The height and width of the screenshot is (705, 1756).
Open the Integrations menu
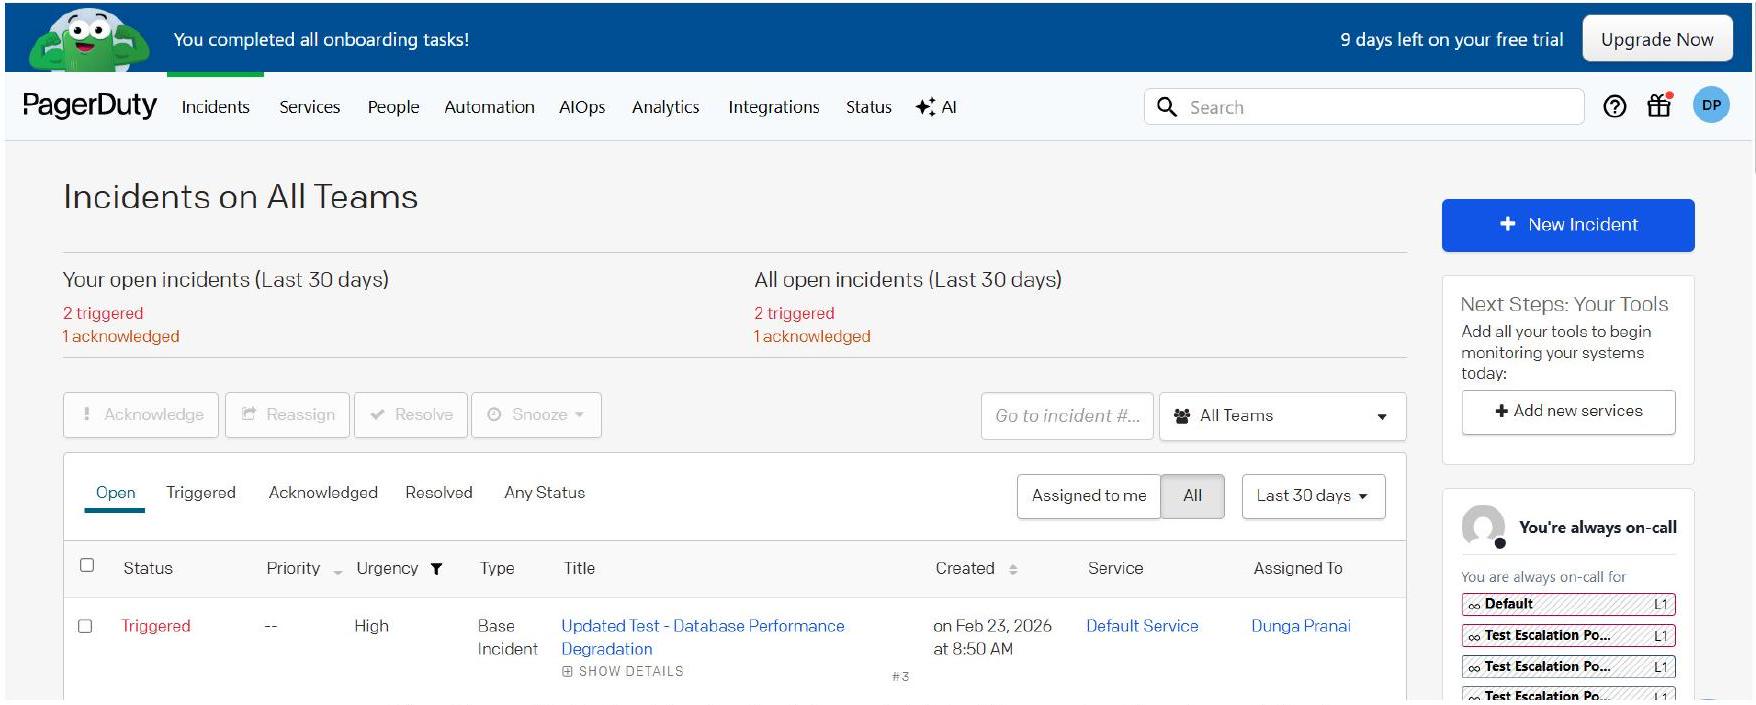click(x=773, y=107)
